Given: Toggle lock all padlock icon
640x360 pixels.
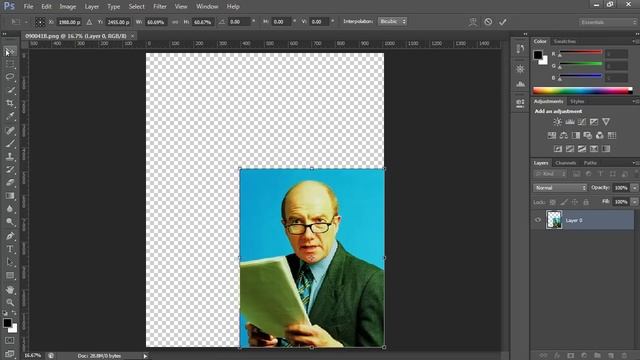Looking at the screenshot, I should point(586,202).
